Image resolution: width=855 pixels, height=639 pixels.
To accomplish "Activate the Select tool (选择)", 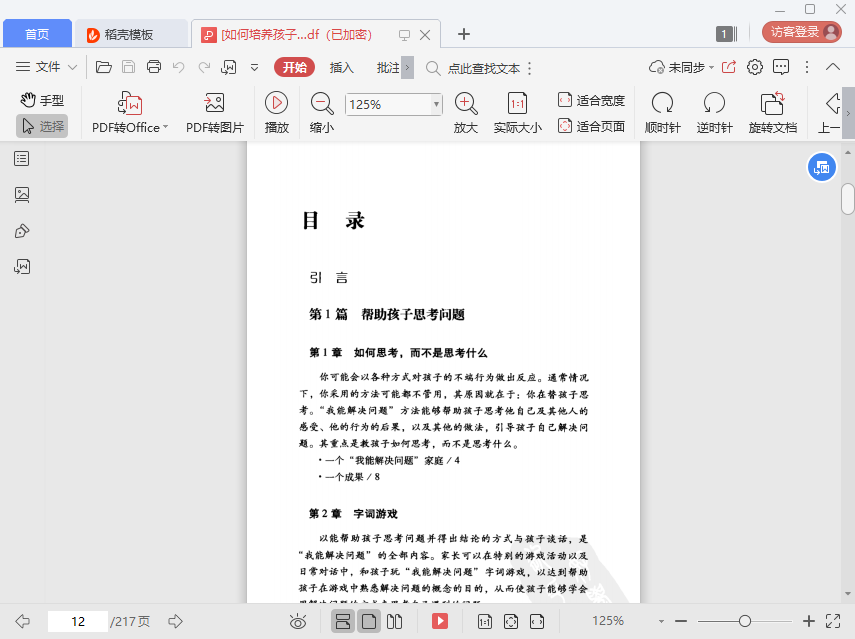I will 43,126.
